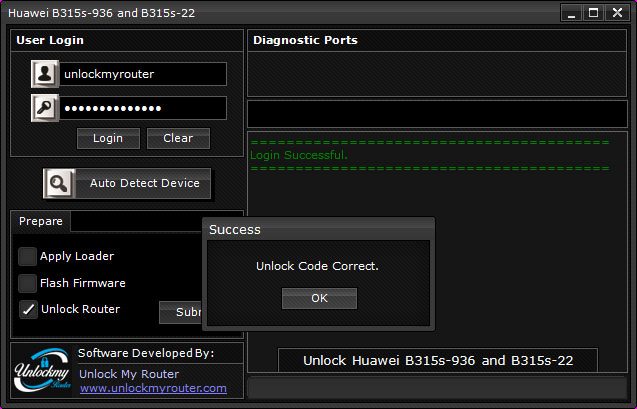Click the 'Unlock Code Correct.' message
The height and width of the screenshot is (409, 637).
click(x=317, y=266)
